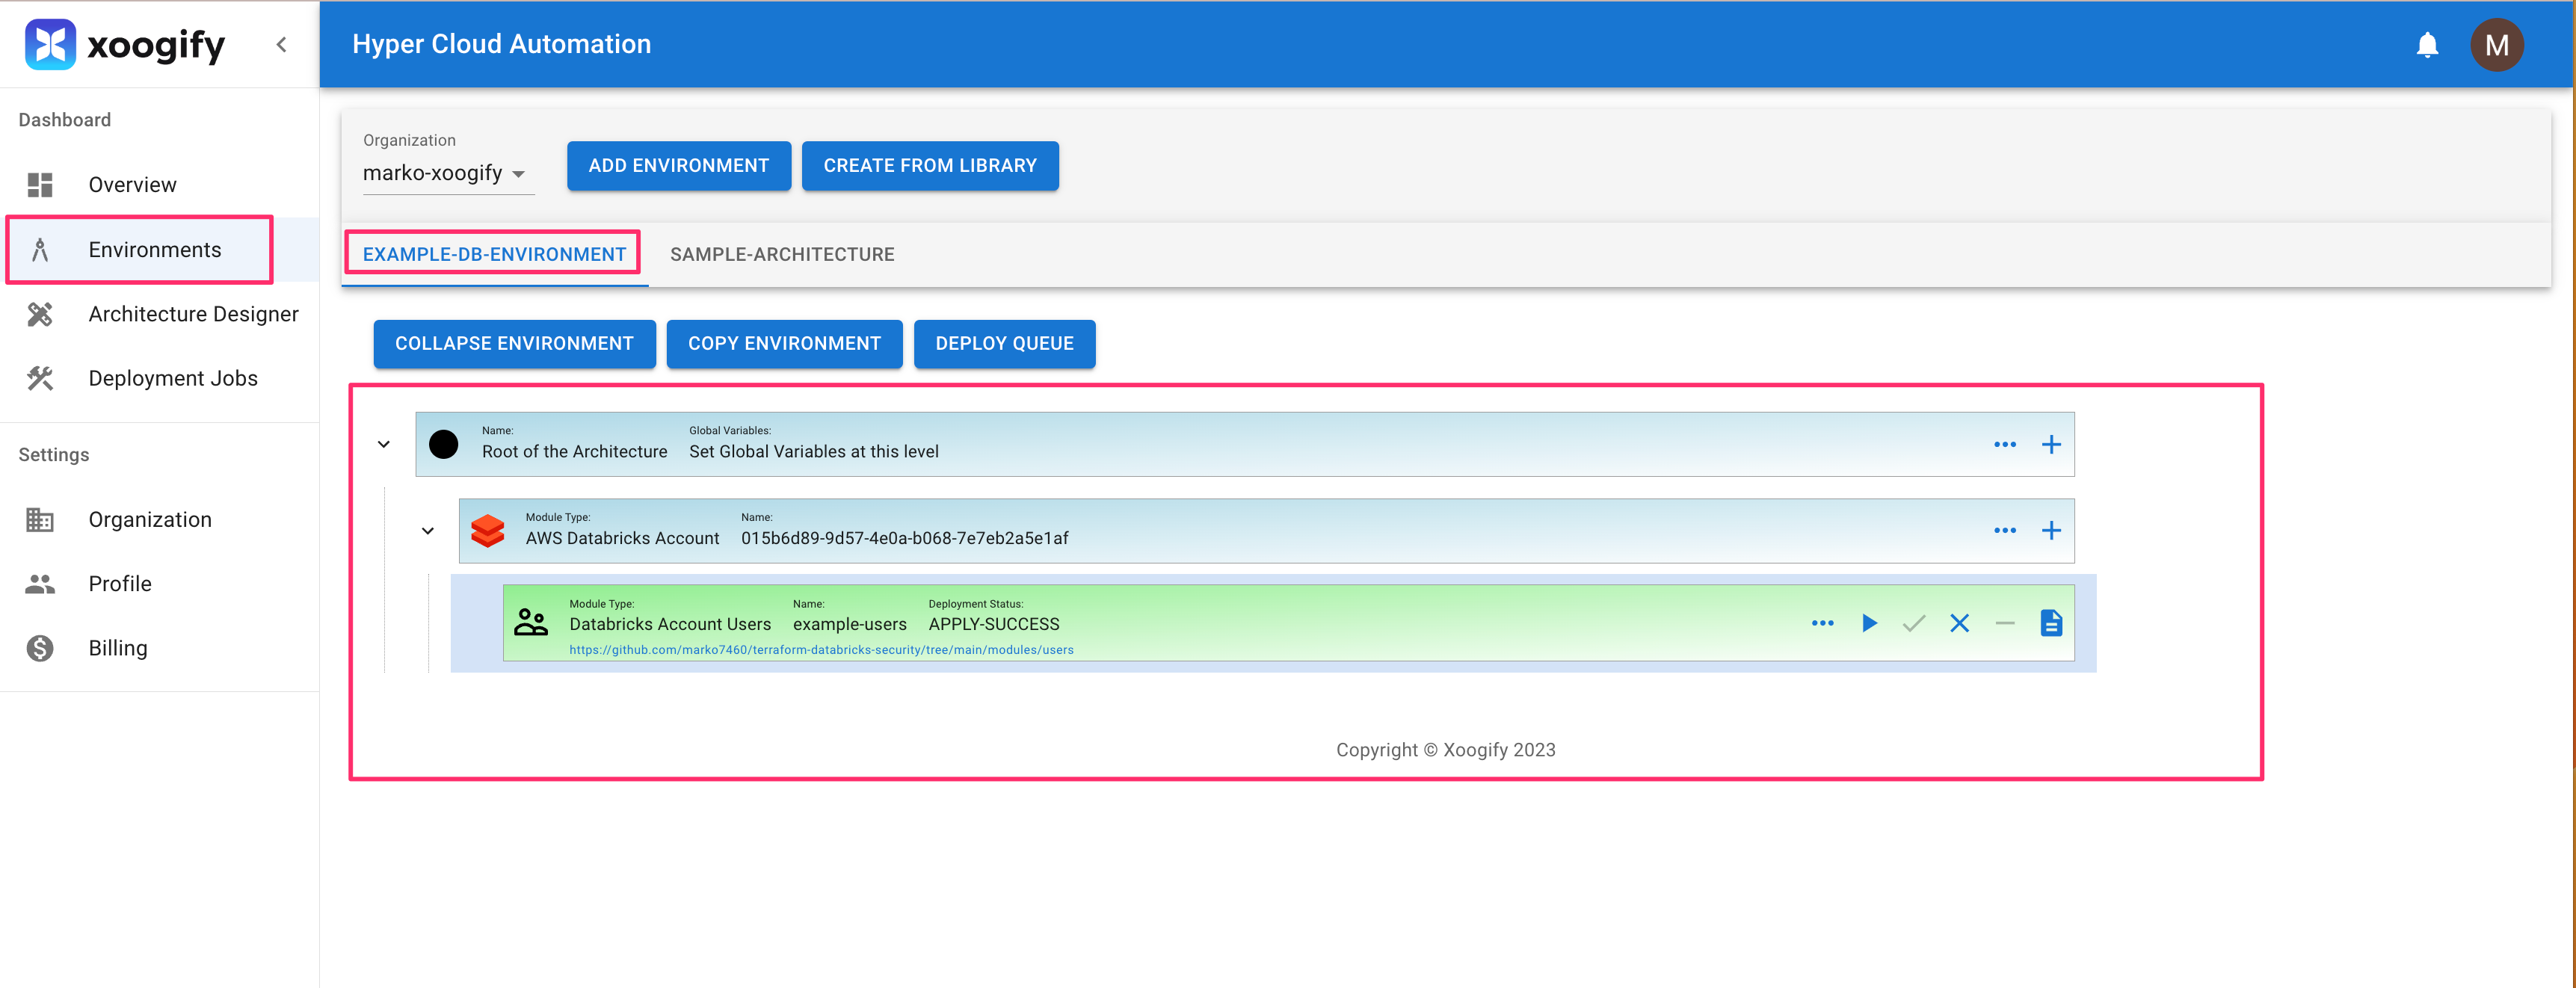The height and width of the screenshot is (988, 2576).
Task: Open document icon on example-users row
Action: click(x=2050, y=623)
